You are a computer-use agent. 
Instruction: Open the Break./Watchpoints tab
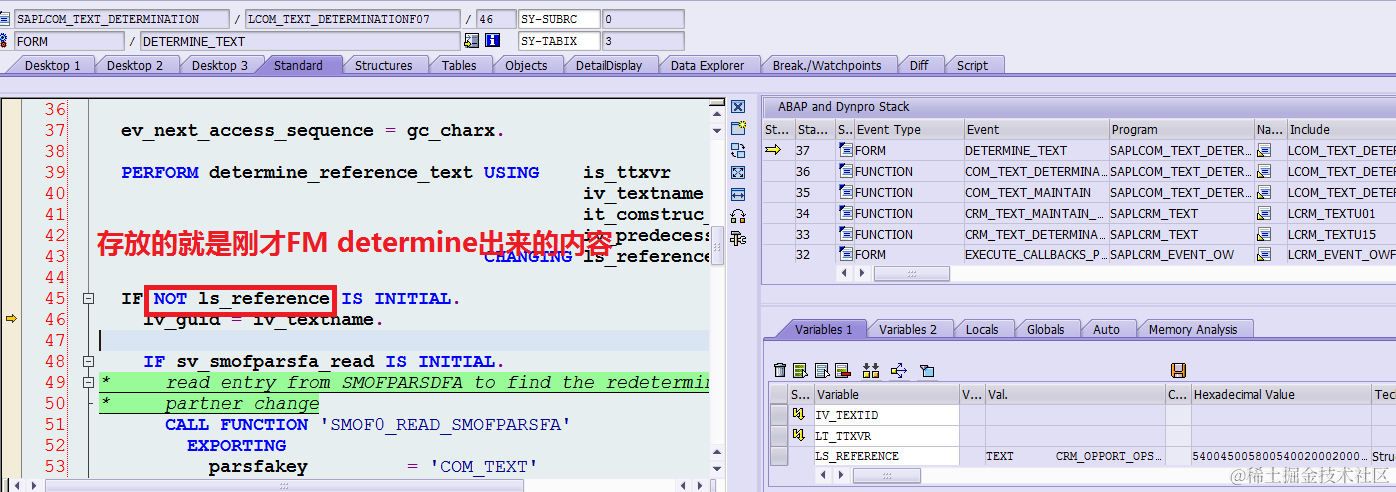pyautogui.click(x=827, y=65)
